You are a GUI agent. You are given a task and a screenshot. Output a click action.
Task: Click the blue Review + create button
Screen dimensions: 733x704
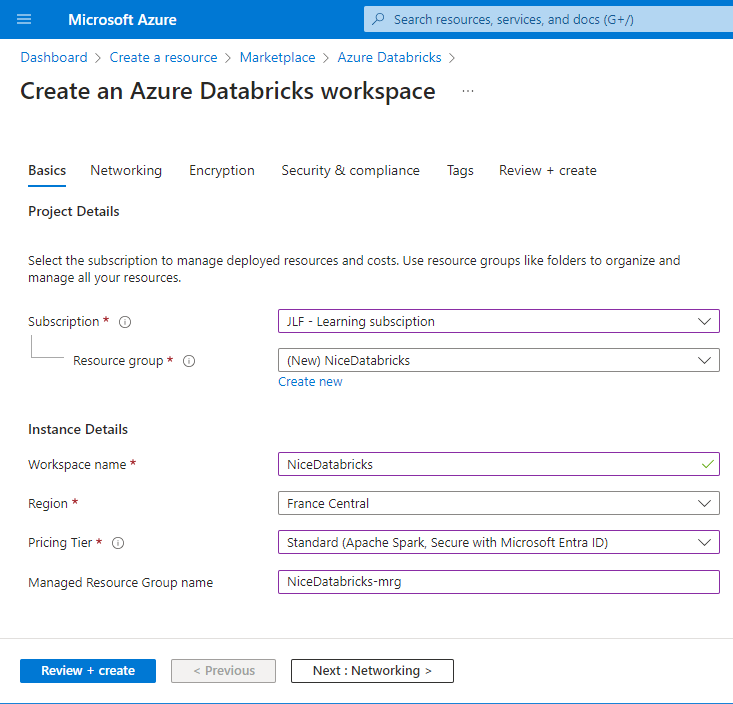tap(88, 671)
